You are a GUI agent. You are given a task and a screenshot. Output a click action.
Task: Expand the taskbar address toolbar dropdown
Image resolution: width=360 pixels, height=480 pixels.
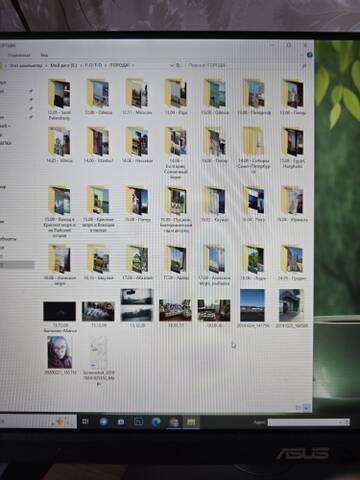pos(340,422)
